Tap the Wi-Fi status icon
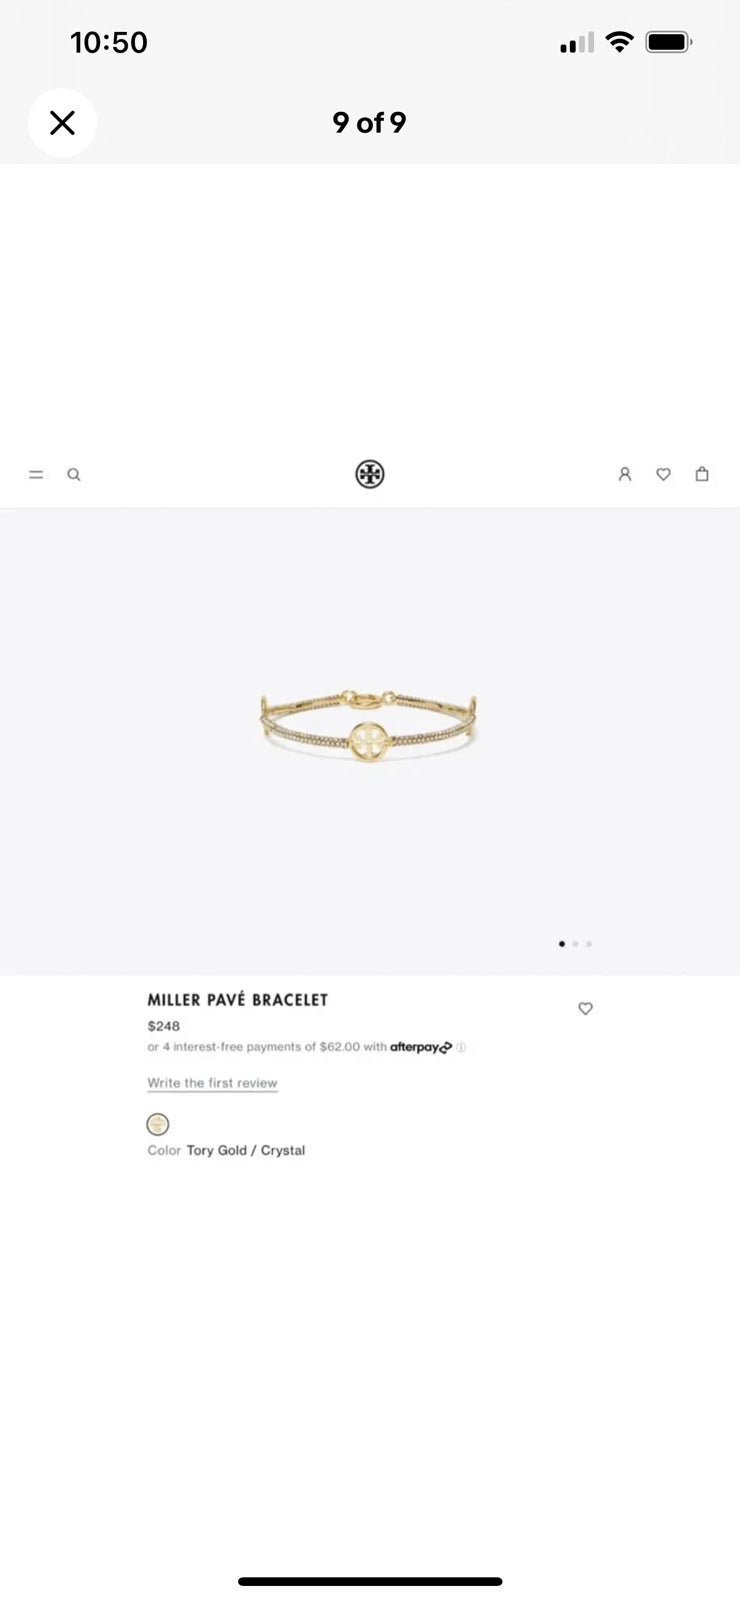The height and width of the screenshot is (1600, 740). (620, 42)
